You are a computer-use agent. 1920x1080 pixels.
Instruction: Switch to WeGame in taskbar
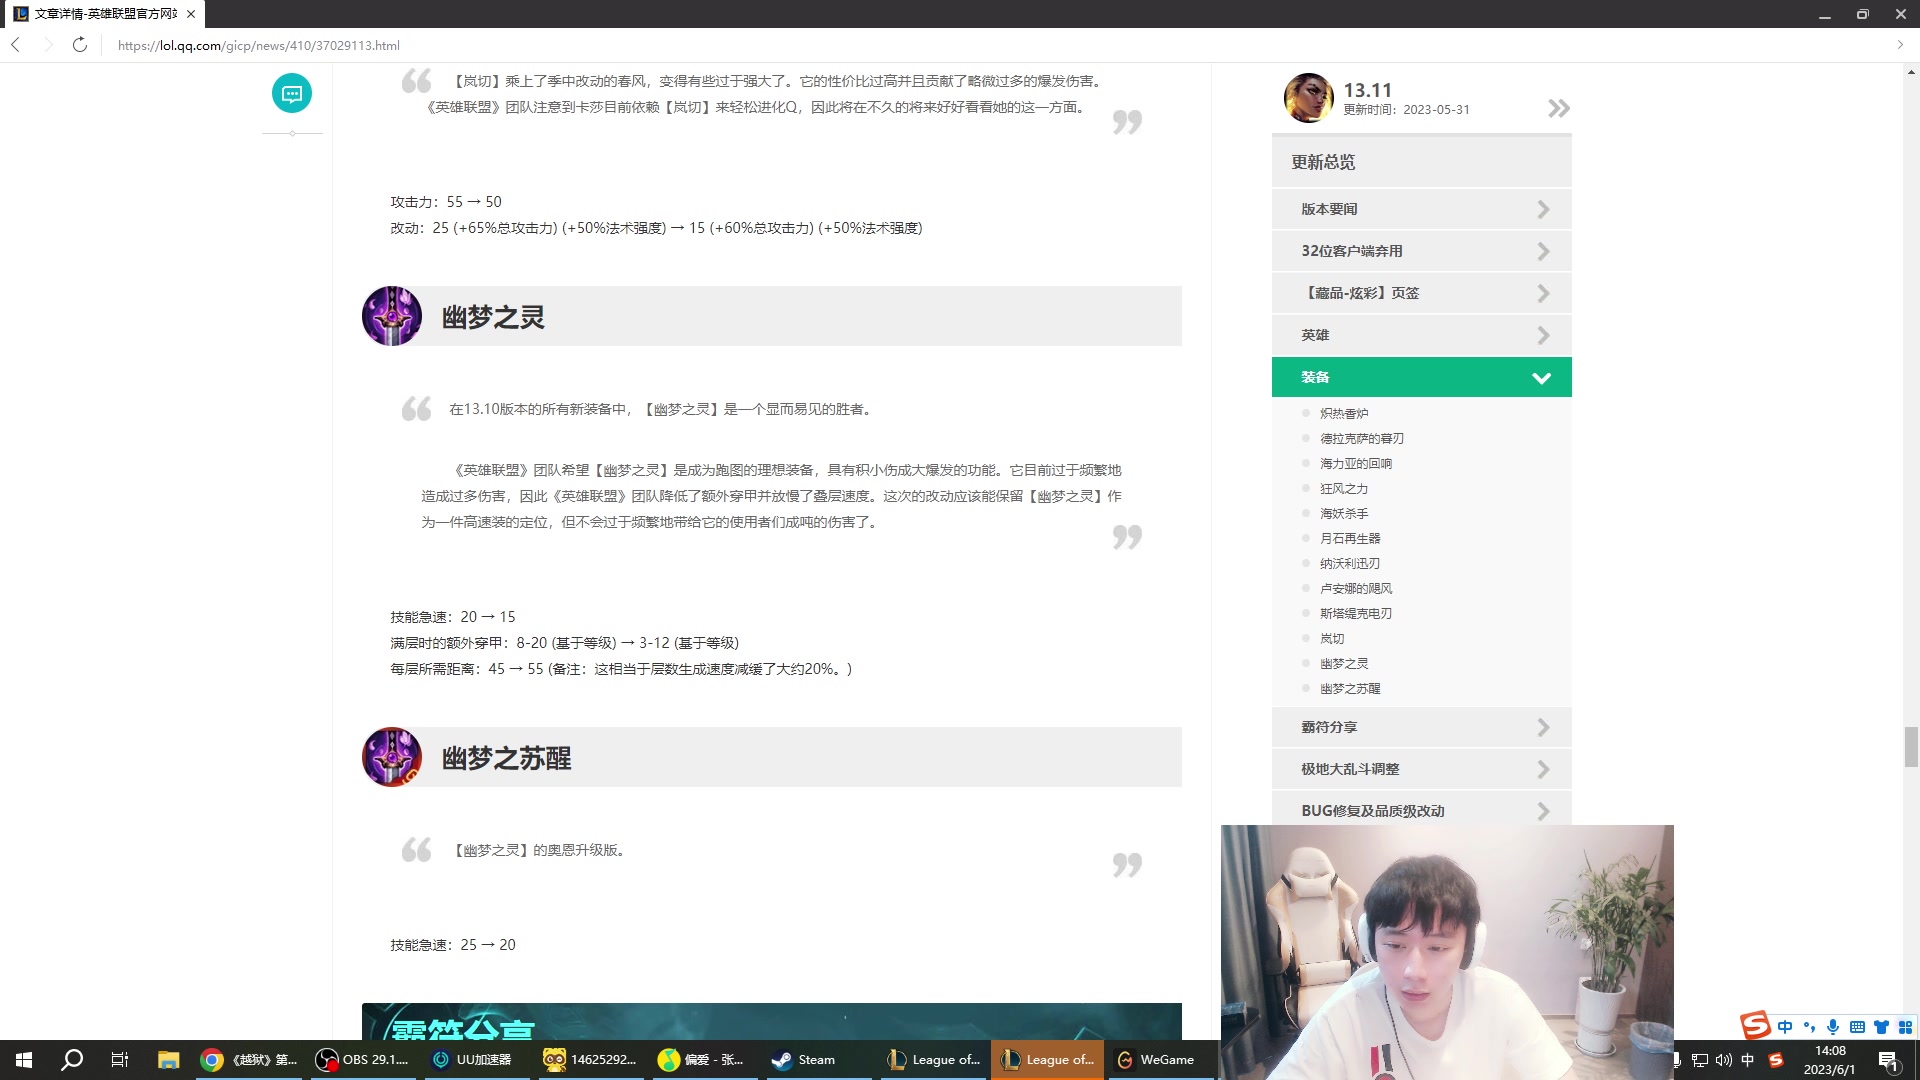1161,1060
